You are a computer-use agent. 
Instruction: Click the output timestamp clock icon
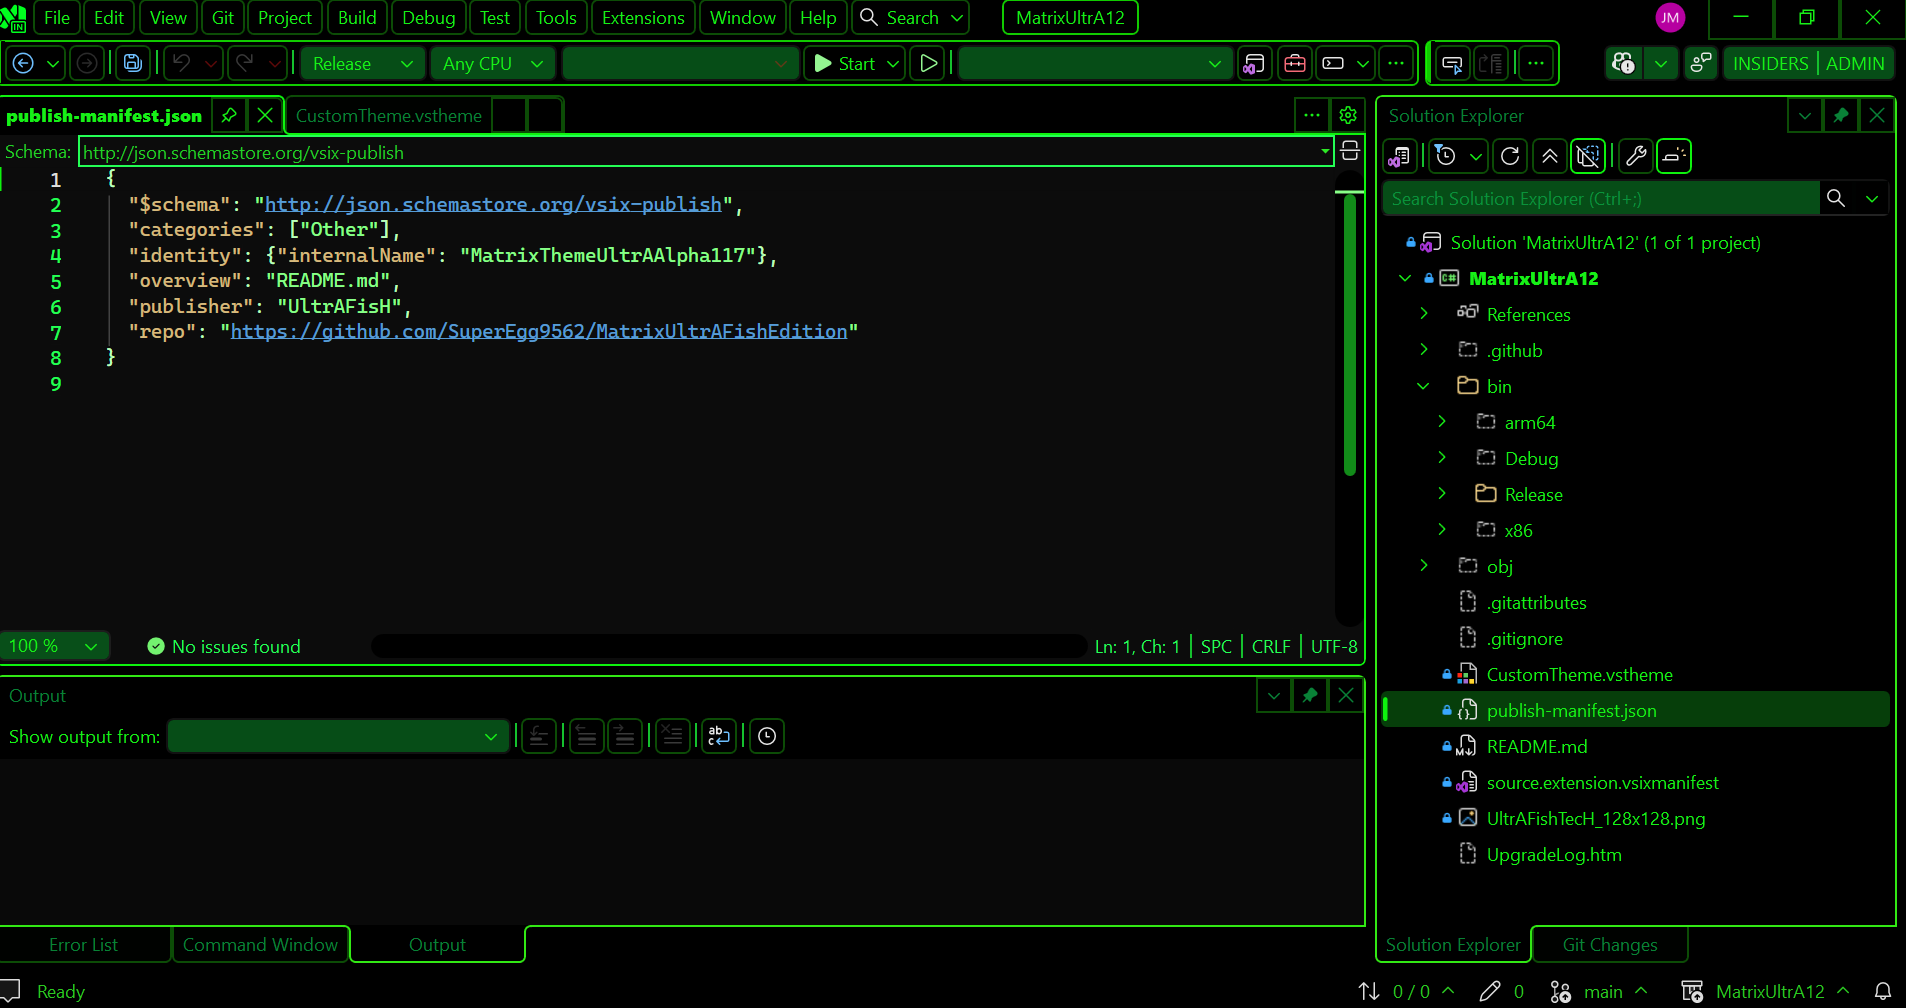pos(767,736)
